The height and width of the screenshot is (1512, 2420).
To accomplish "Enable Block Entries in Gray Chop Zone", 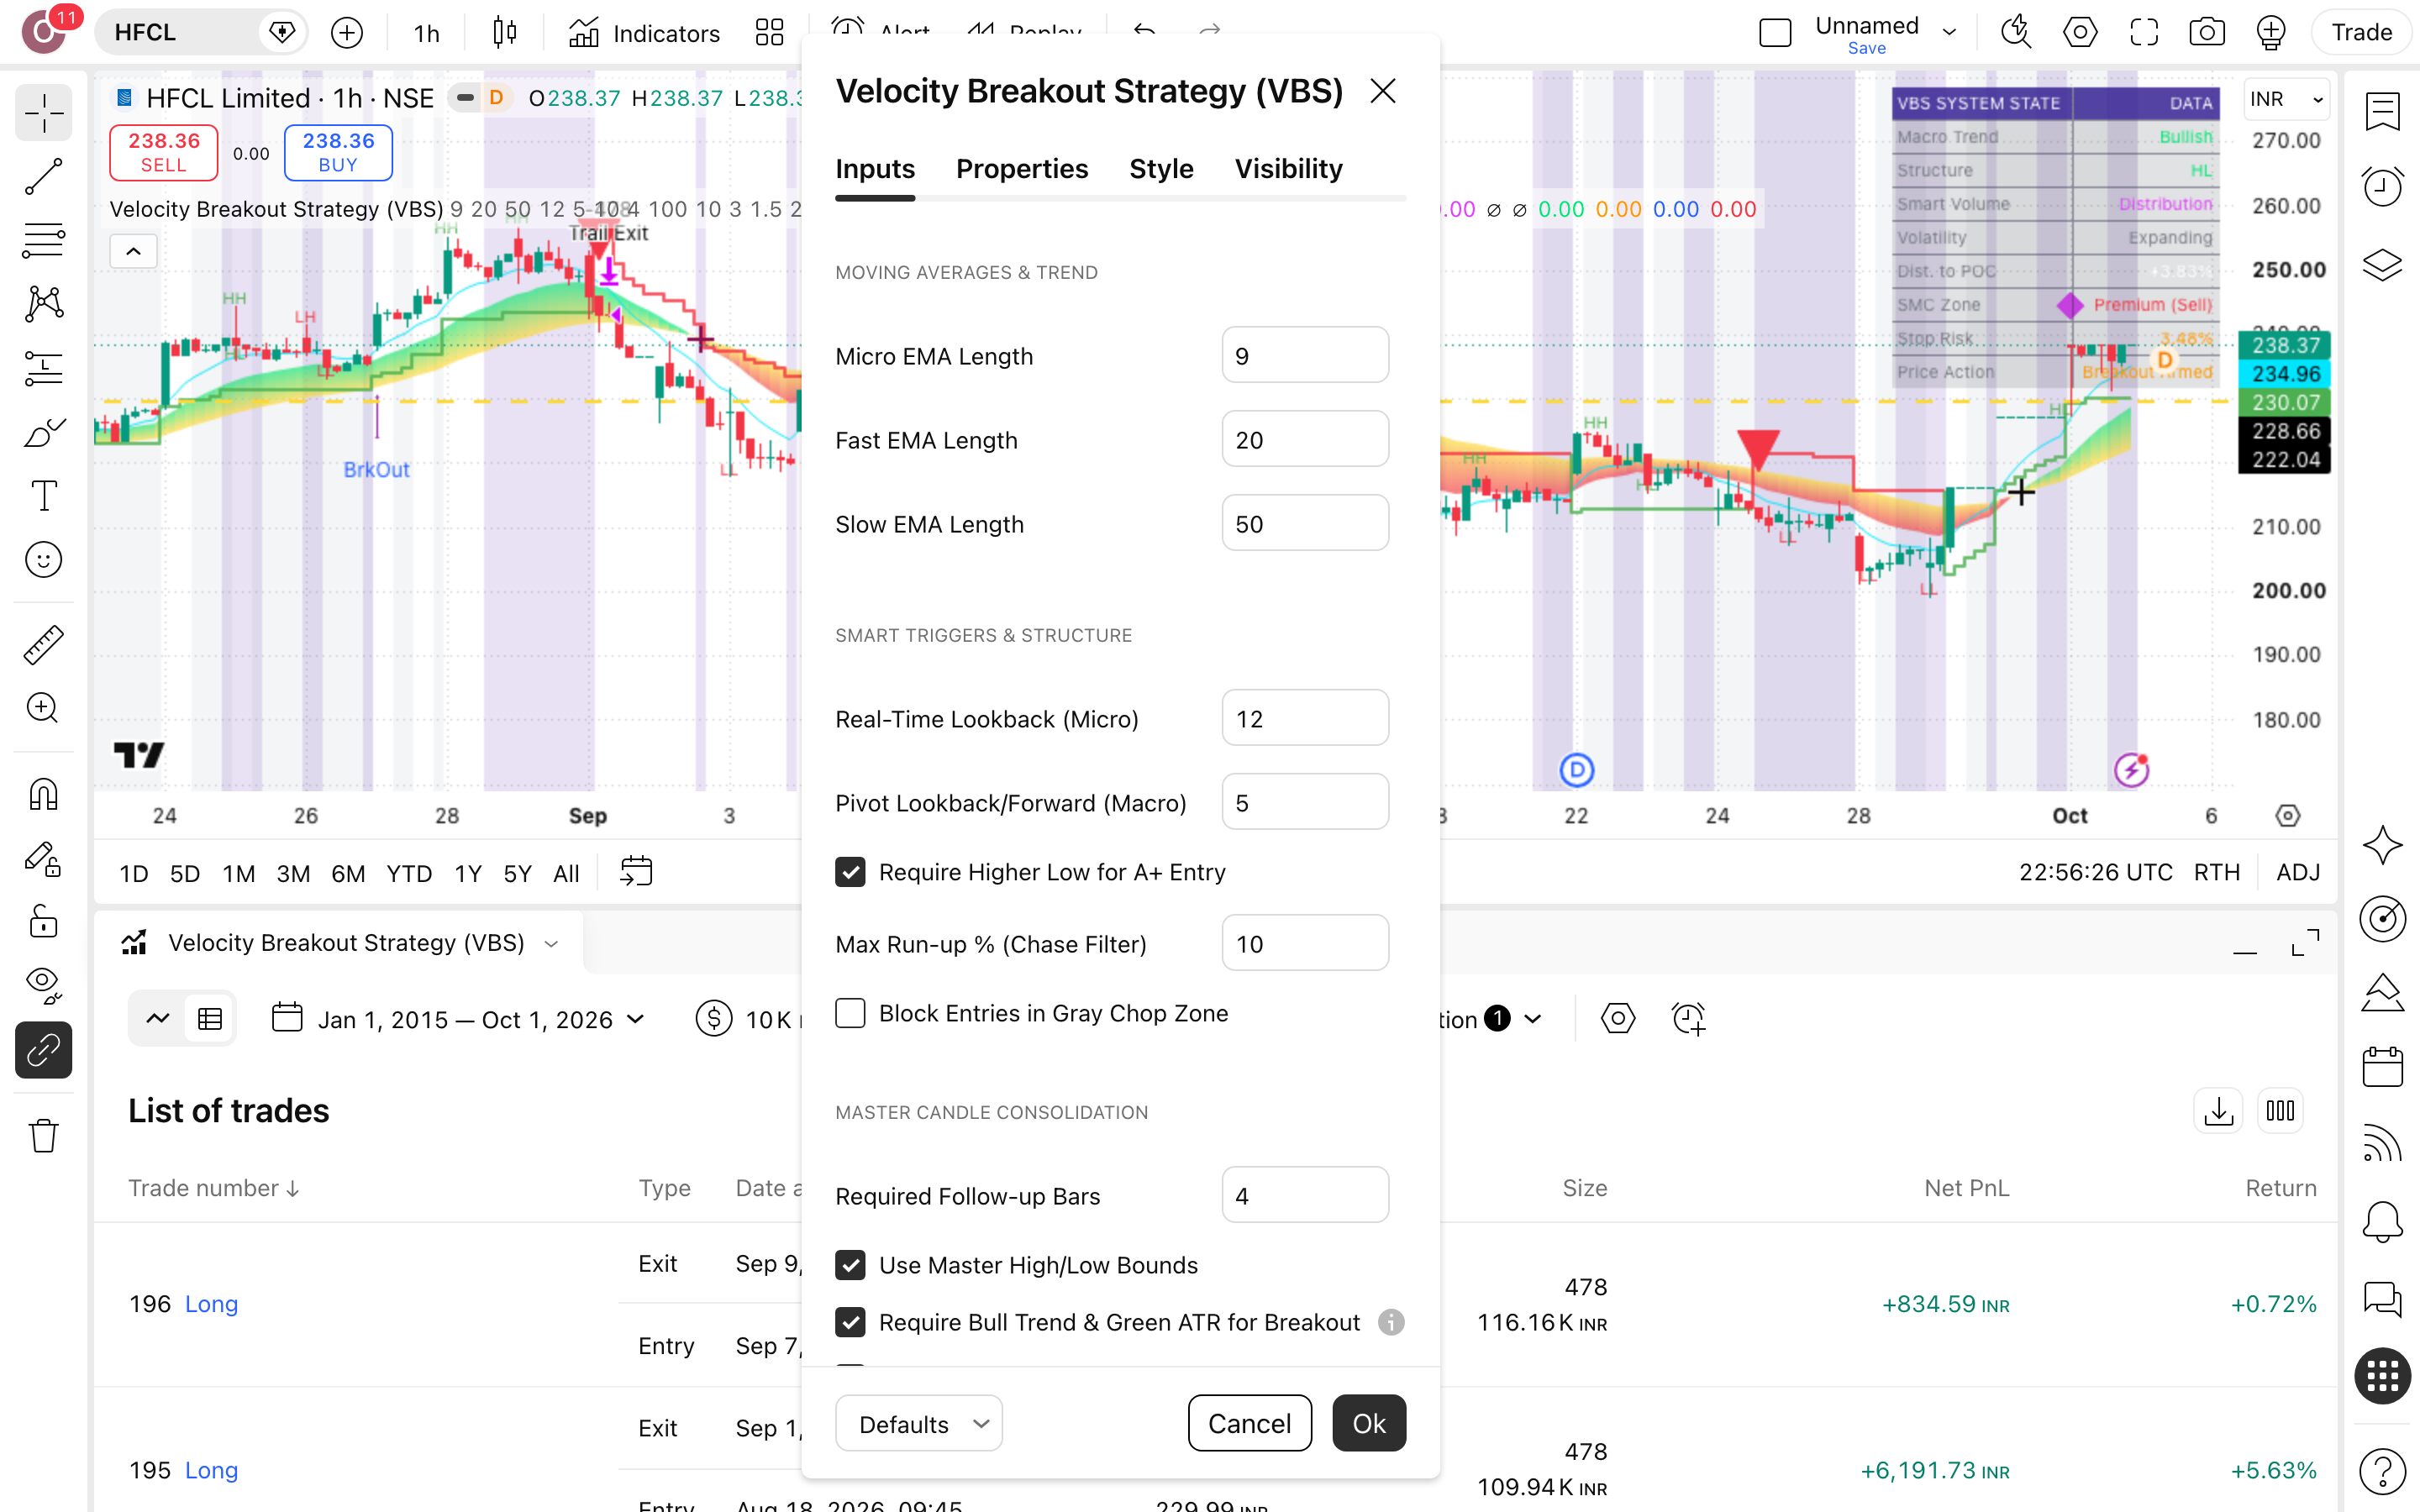I will point(850,1013).
